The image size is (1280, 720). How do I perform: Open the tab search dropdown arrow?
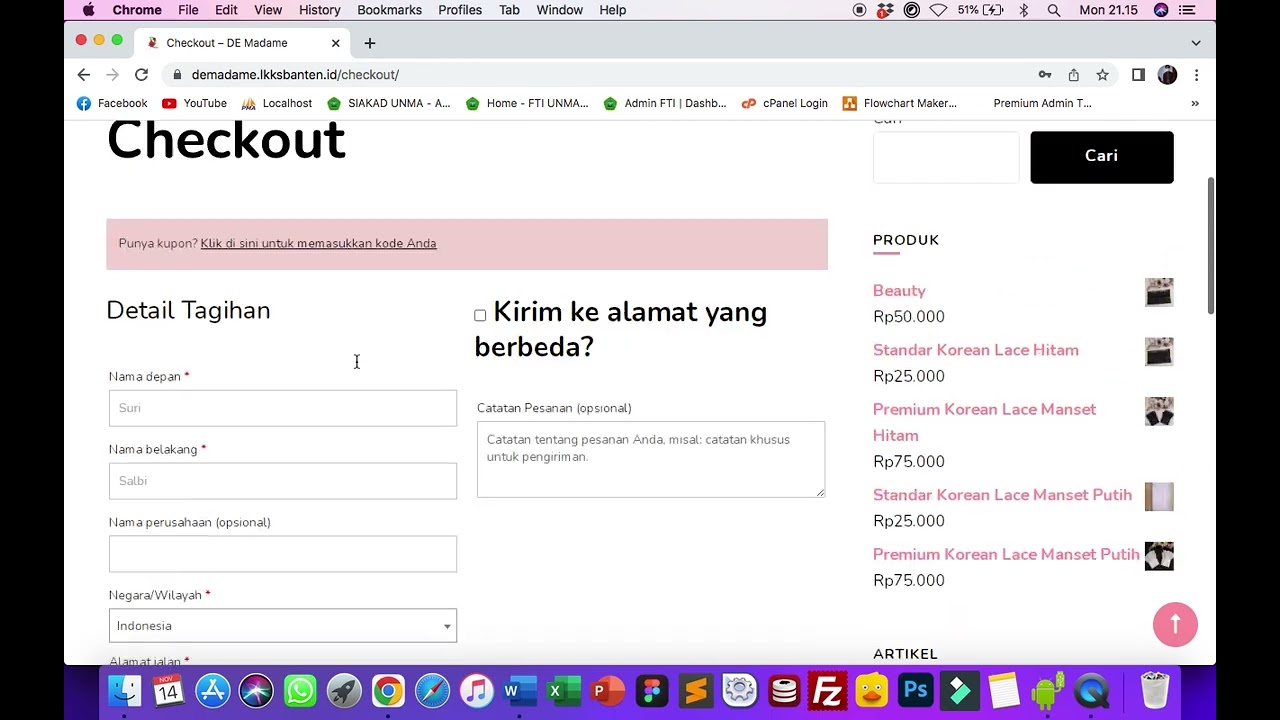click(x=1196, y=43)
